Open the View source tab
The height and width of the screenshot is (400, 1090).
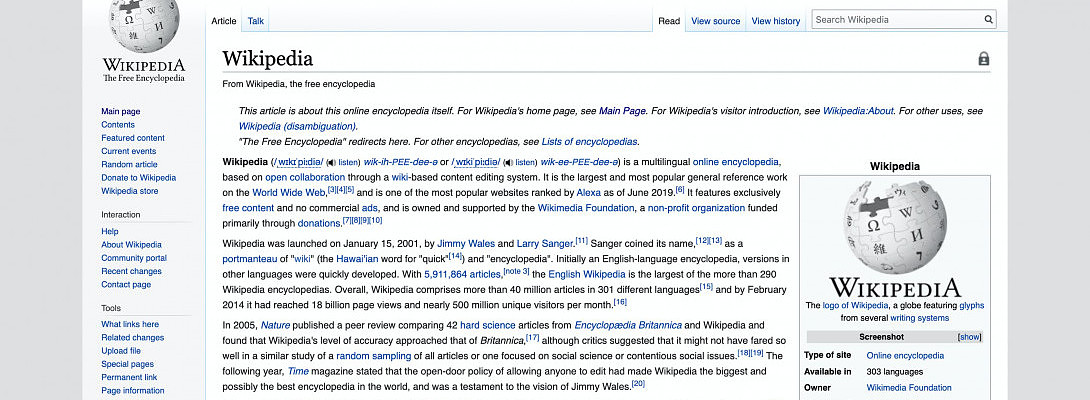point(715,21)
